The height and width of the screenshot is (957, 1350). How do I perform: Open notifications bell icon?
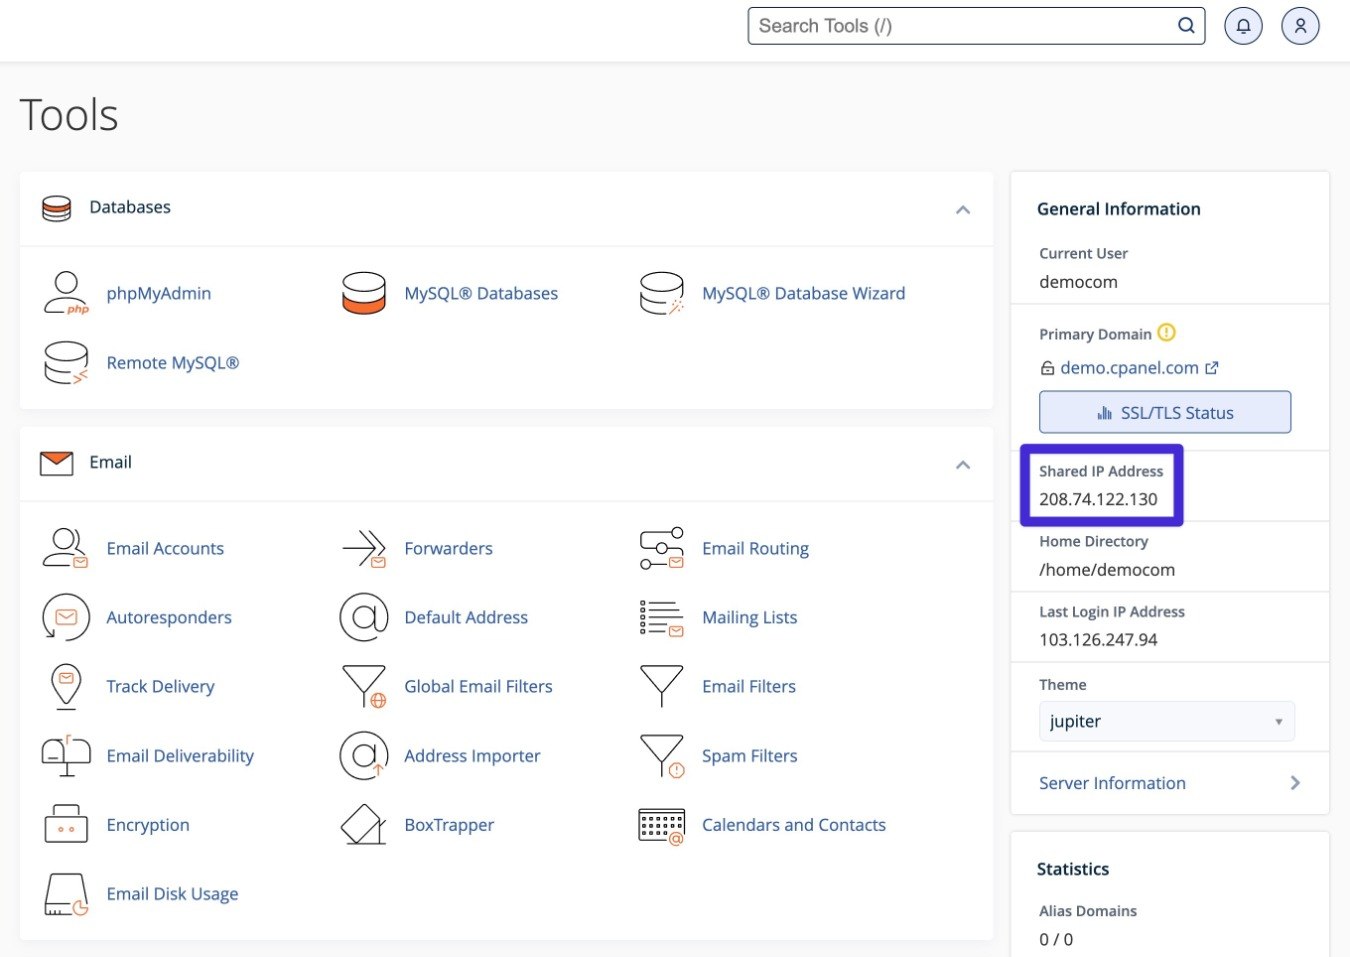tap(1243, 26)
